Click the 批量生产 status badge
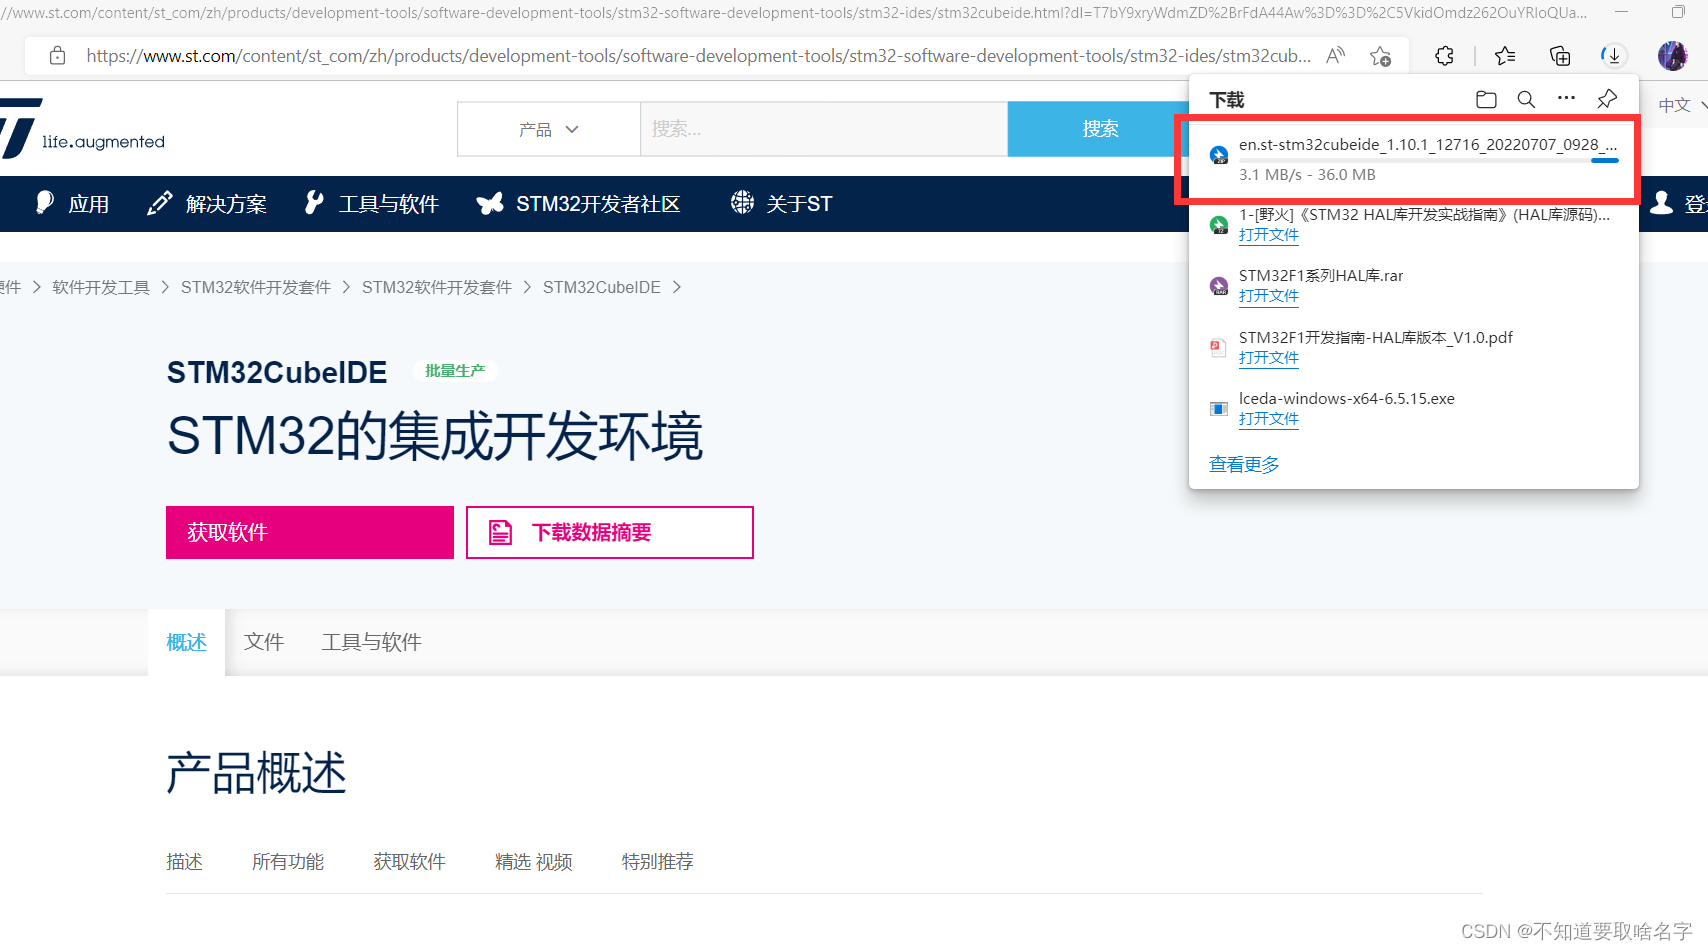The height and width of the screenshot is (950, 1708). click(455, 371)
